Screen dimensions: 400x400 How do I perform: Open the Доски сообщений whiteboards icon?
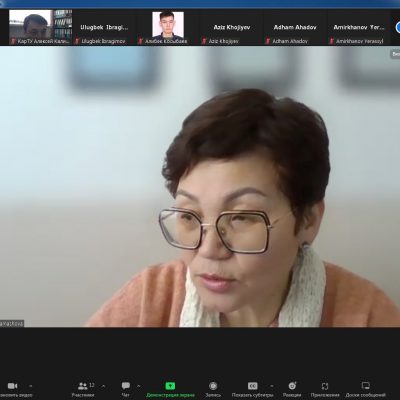(x=366, y=389)
